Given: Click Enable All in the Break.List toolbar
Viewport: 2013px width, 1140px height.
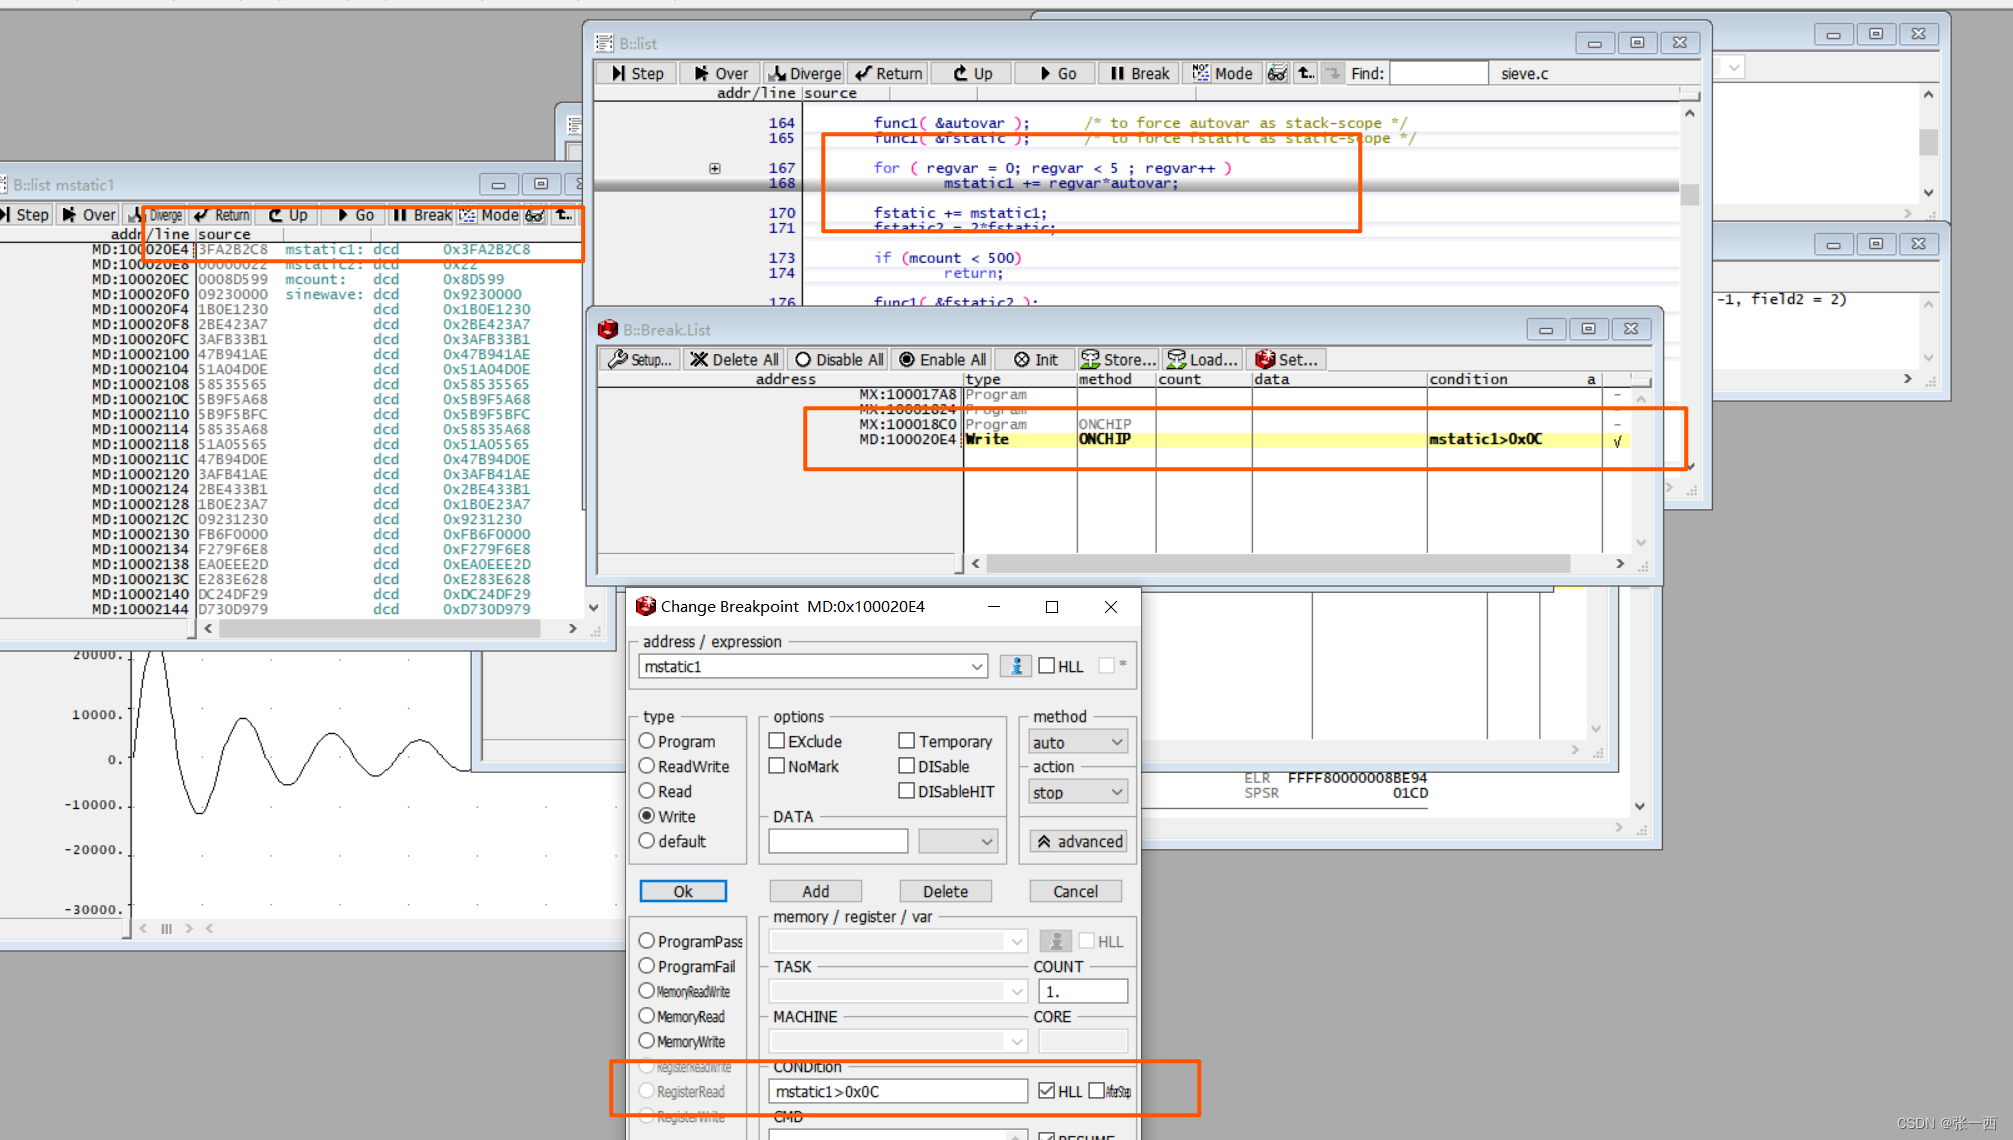Looking at the screenshot, I should click(942, 359).
